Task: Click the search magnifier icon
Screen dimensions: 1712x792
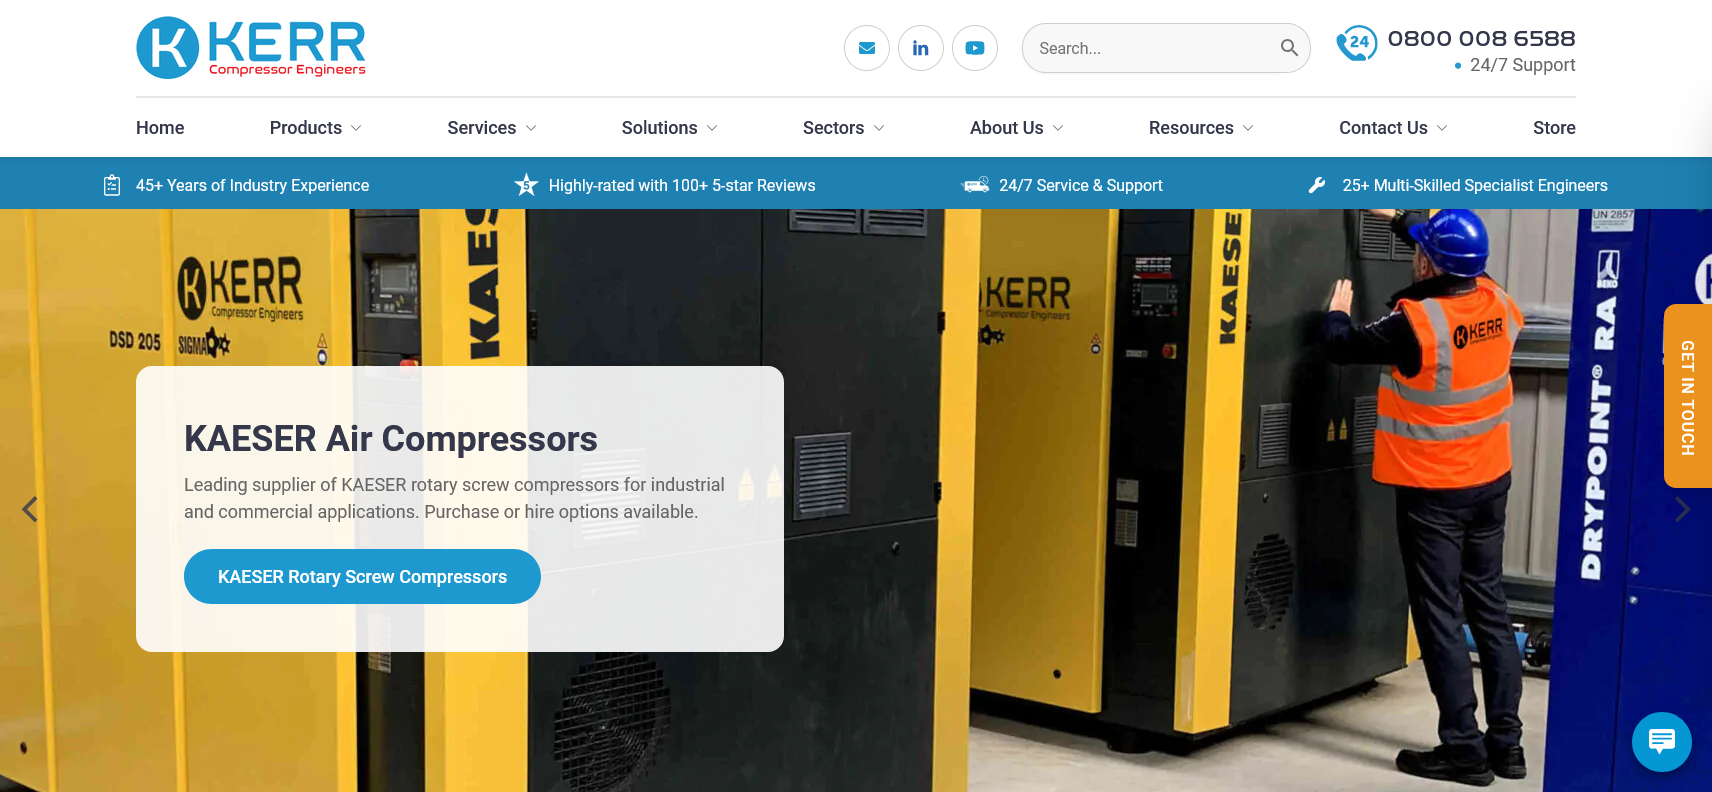Action: 1289,48
